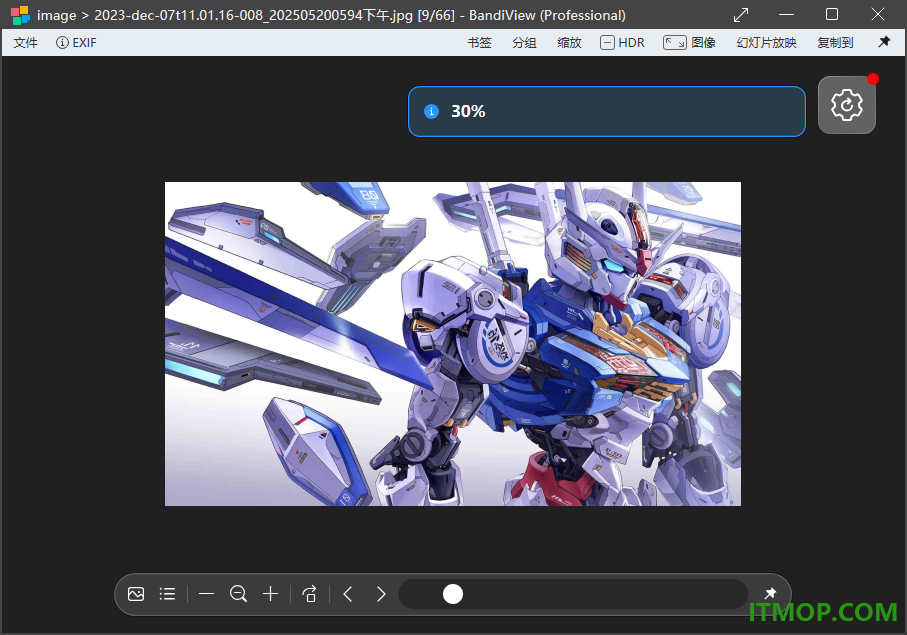Toggle HDR mode
This screenshot has height=635, width=907.
pyautogui.click(x=622, y=43)
